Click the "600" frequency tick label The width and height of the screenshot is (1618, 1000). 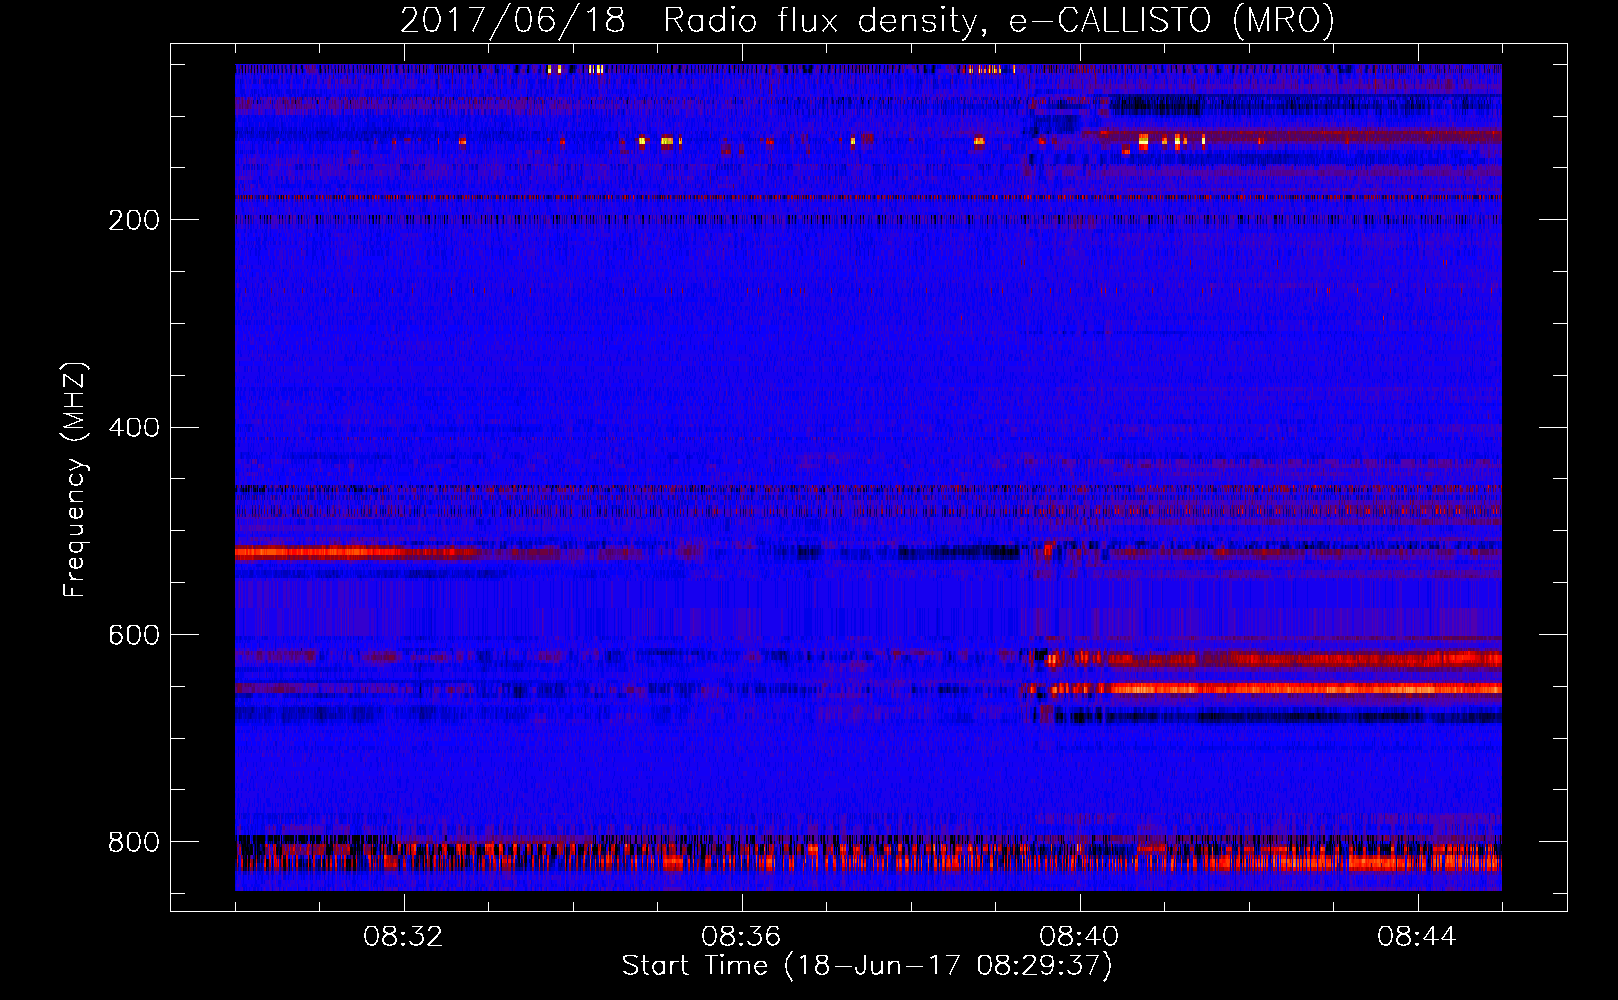pyautogui.click(x=134, y=636)
